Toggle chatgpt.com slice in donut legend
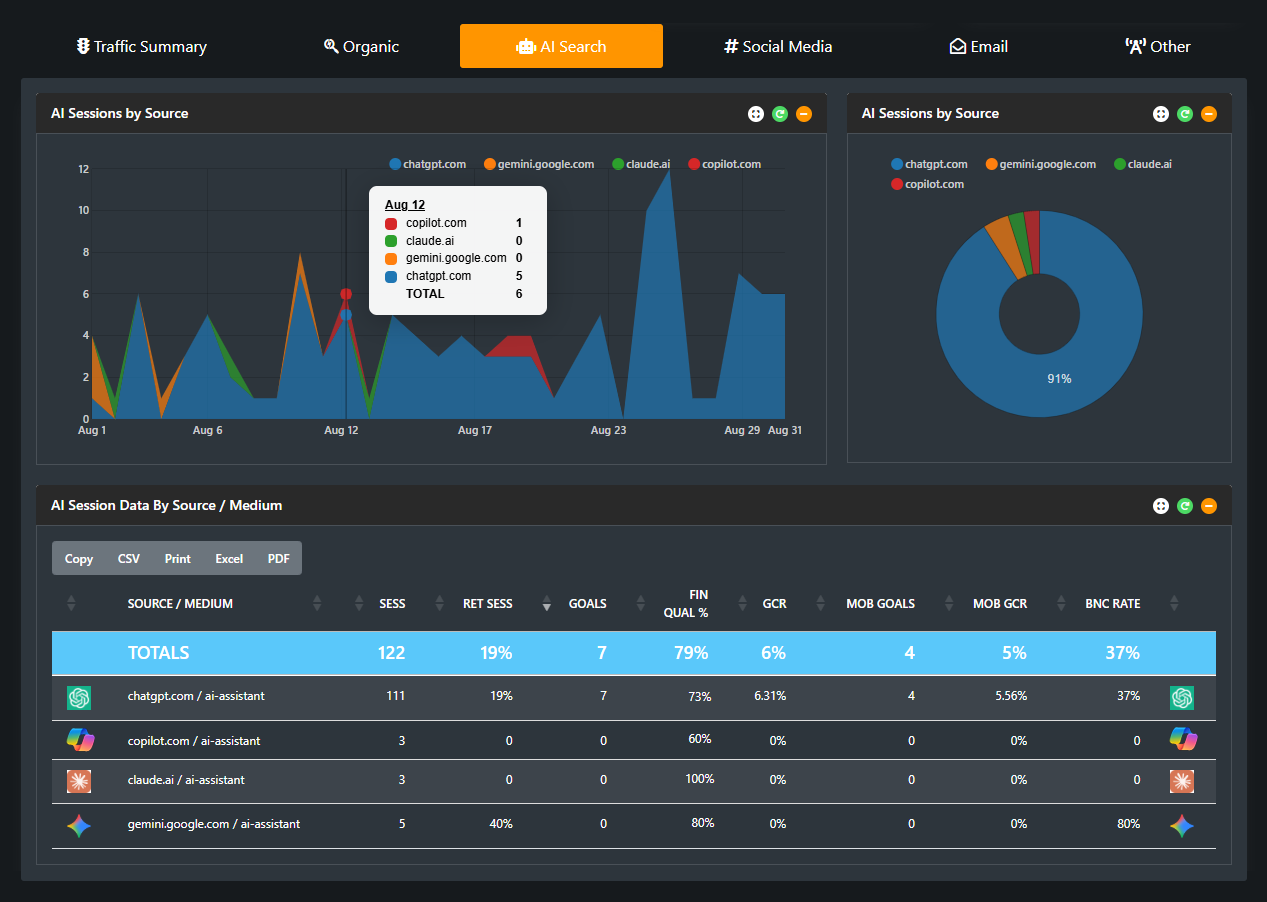Image resolution: width=1267 pixels, height=902 pixels. (929, 164)
